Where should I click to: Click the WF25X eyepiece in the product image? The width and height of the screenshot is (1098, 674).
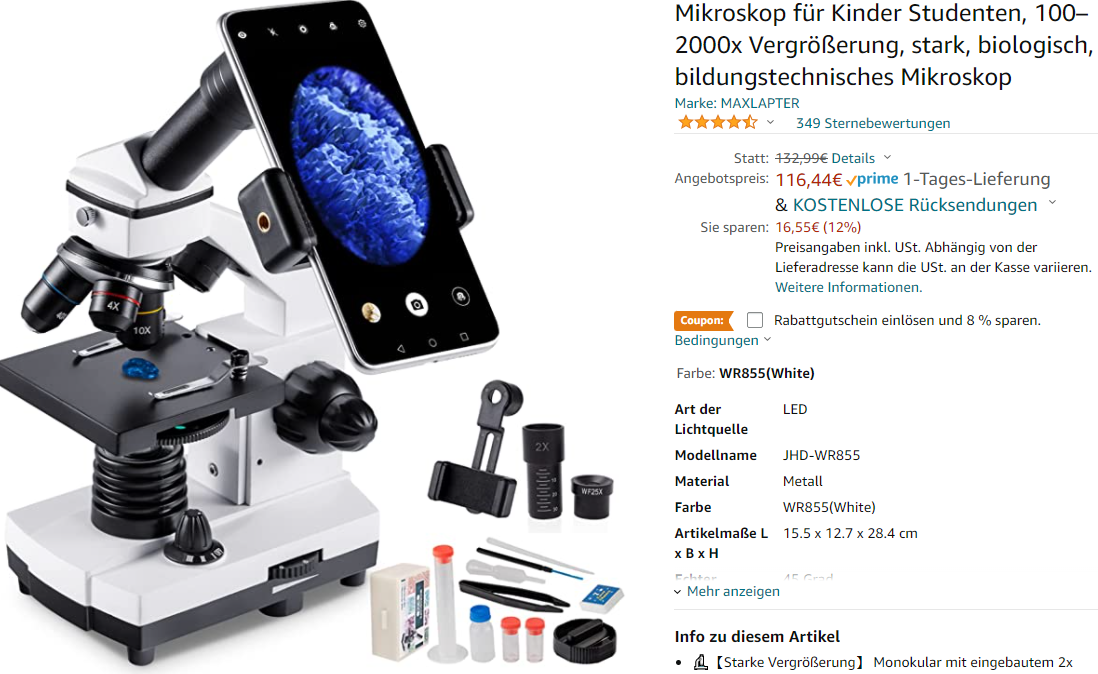tap(592, 496)
